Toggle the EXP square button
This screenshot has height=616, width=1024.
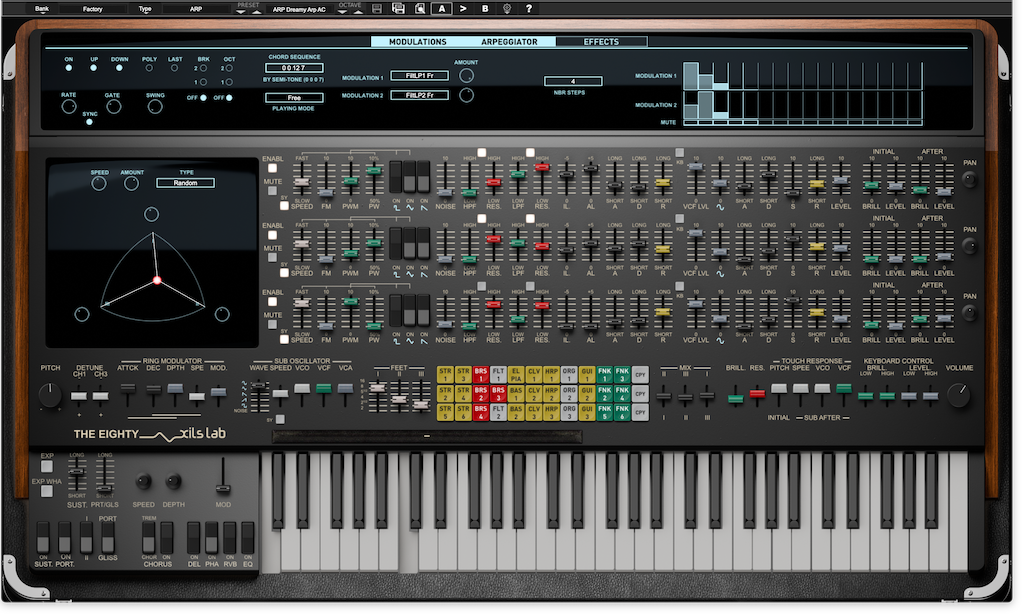pos(46,466)
